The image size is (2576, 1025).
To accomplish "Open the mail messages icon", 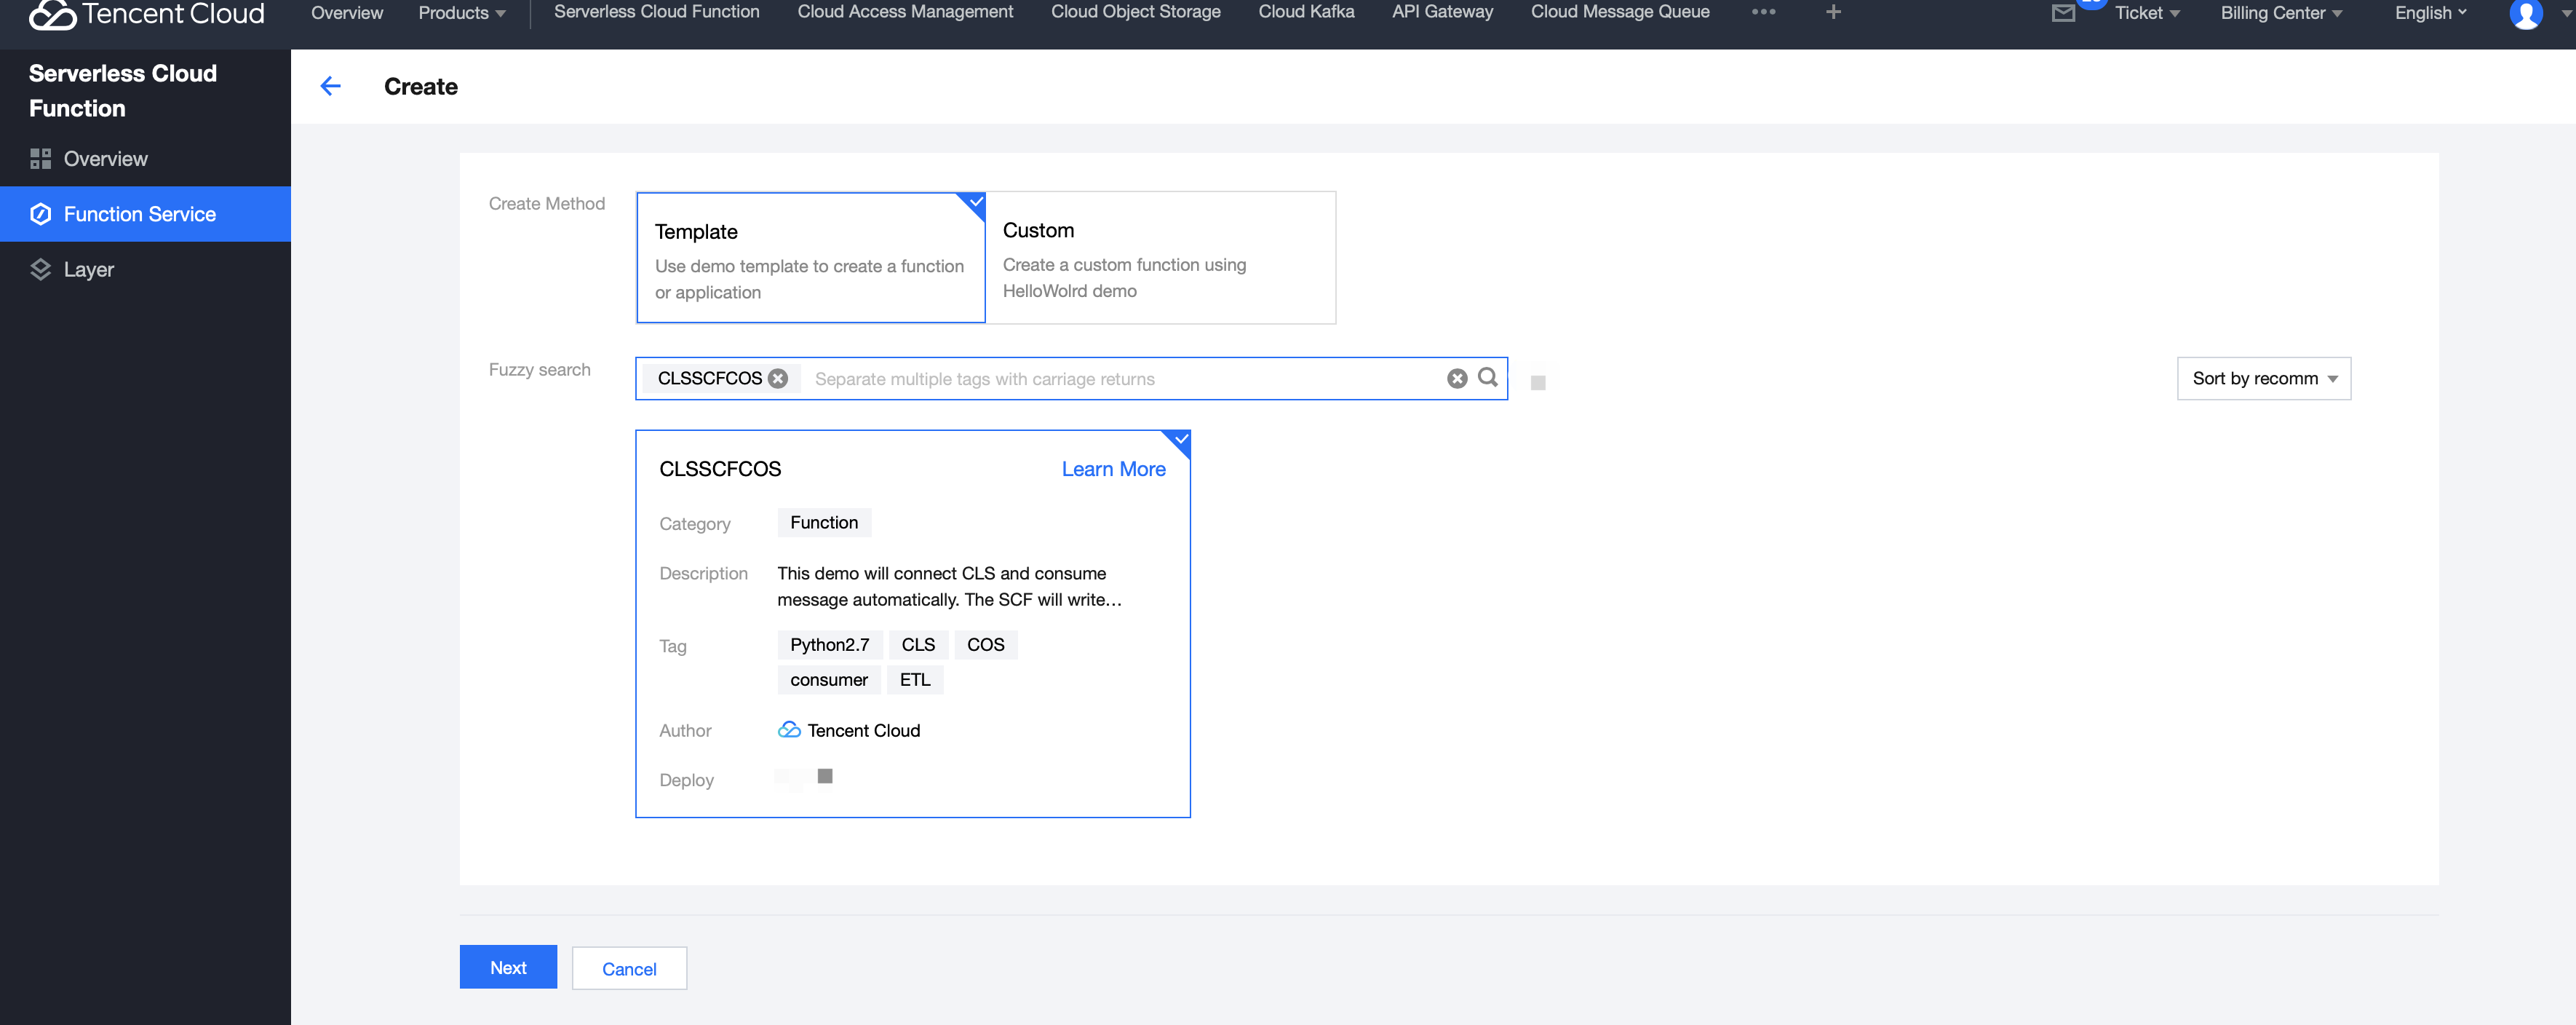I will (x=2063, y=13).
